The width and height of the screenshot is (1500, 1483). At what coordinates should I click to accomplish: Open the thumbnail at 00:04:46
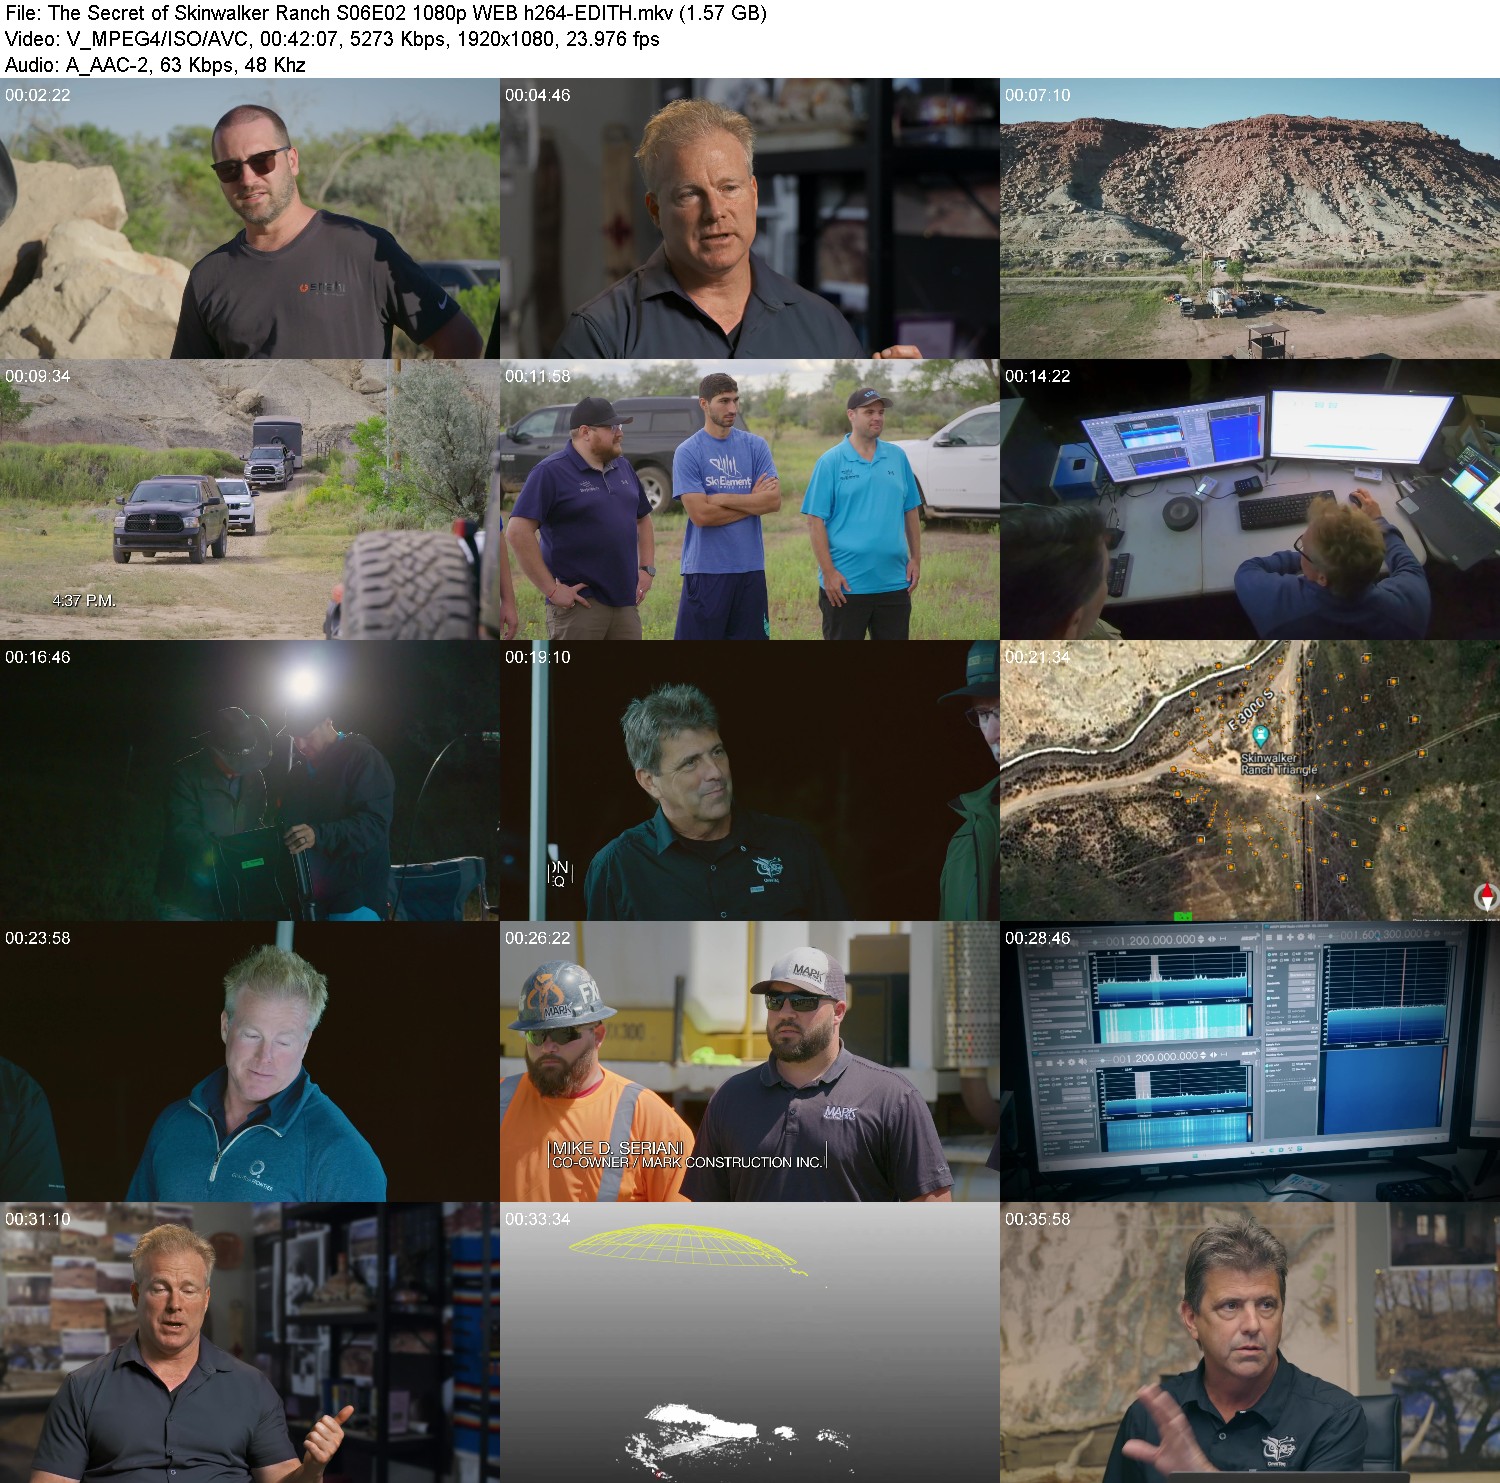click(x=750, y=219)
